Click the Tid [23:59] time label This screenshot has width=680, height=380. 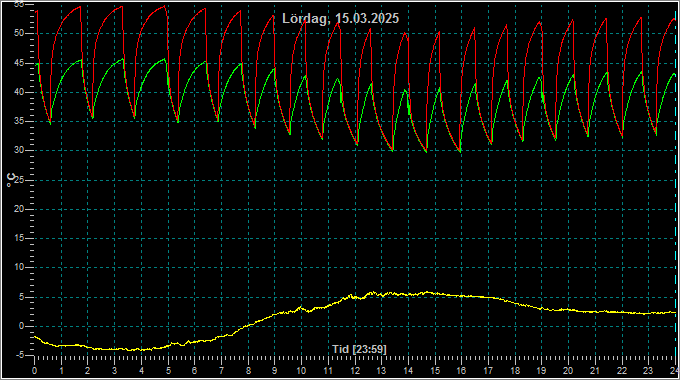click(x=359, y=349)
